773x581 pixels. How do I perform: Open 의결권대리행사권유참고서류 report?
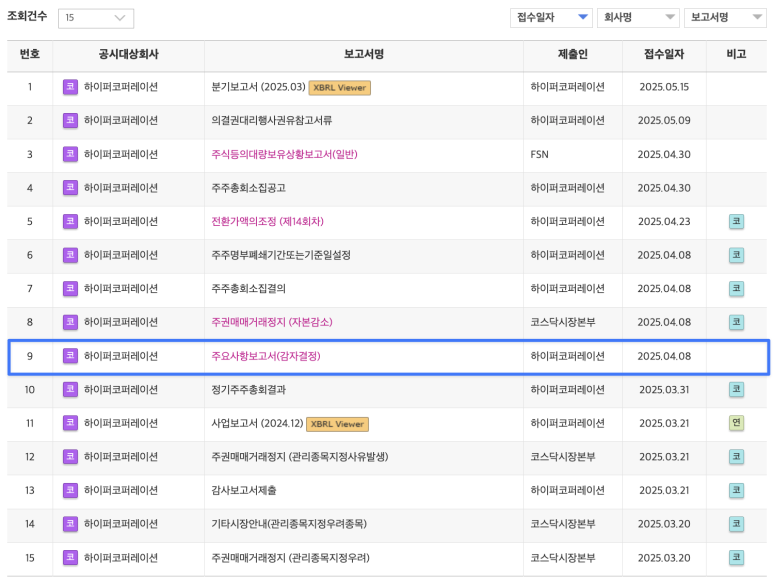(x=272, y=121)
